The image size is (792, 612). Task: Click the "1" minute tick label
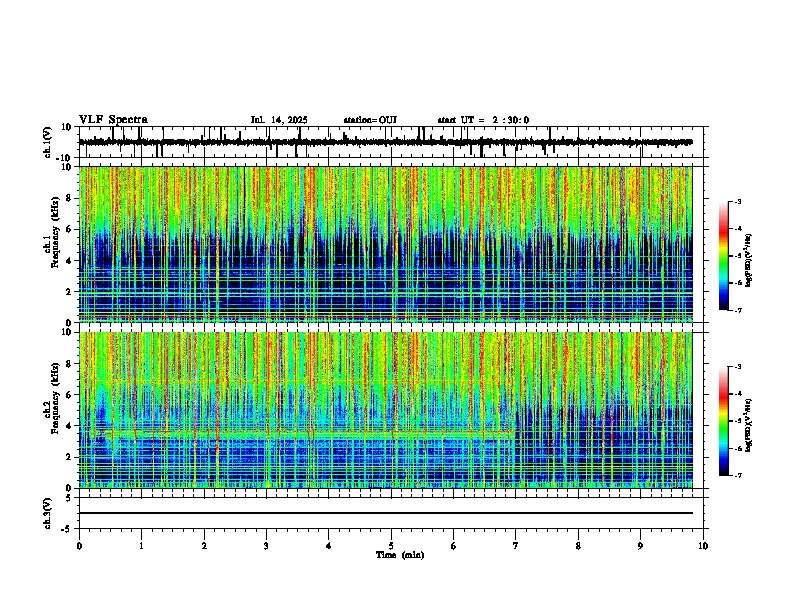[141, 546]
